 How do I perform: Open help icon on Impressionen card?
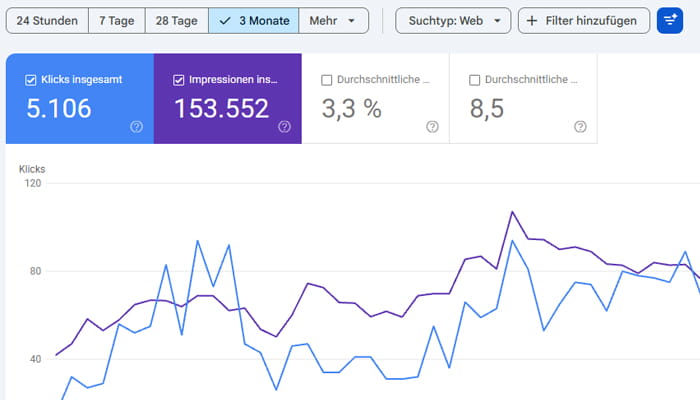pos(284,127)
